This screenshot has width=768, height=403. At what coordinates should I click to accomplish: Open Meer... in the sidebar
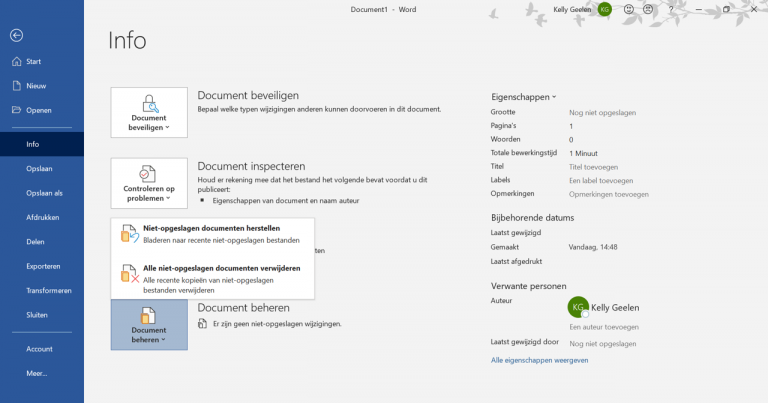tap(42, 374)
